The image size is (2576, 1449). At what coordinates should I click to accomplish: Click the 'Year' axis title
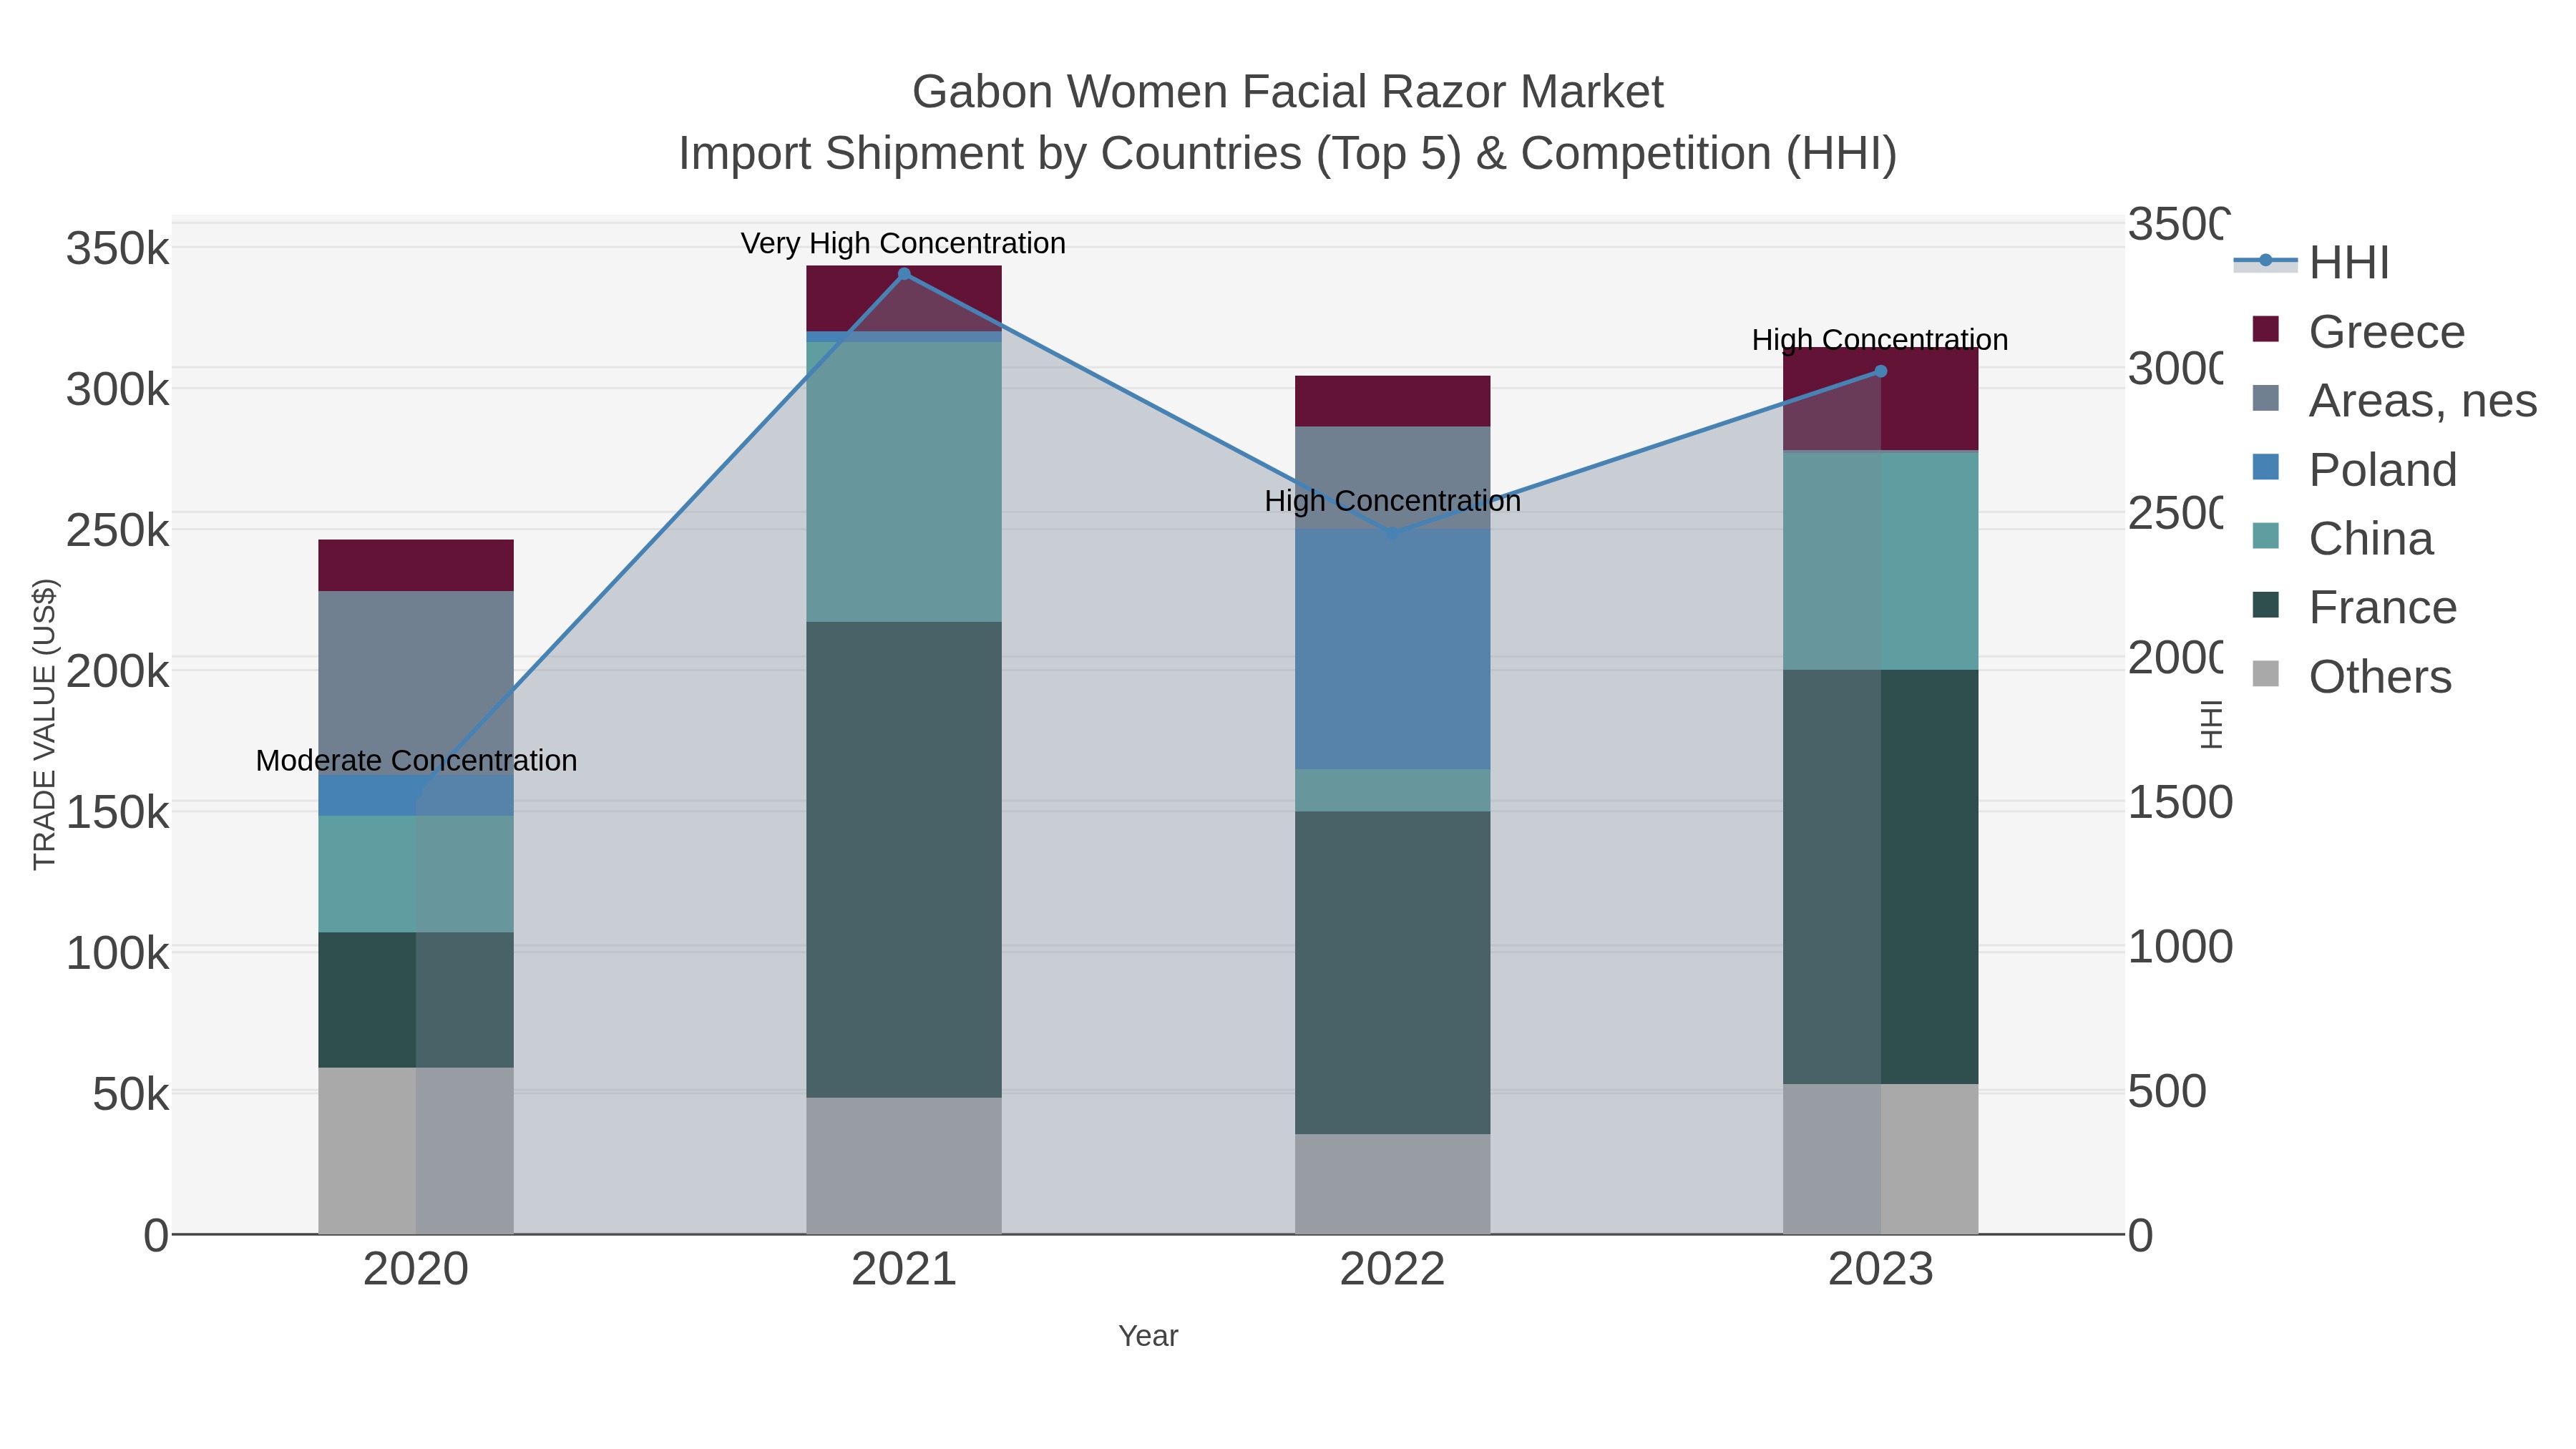click(1148, 1336)
